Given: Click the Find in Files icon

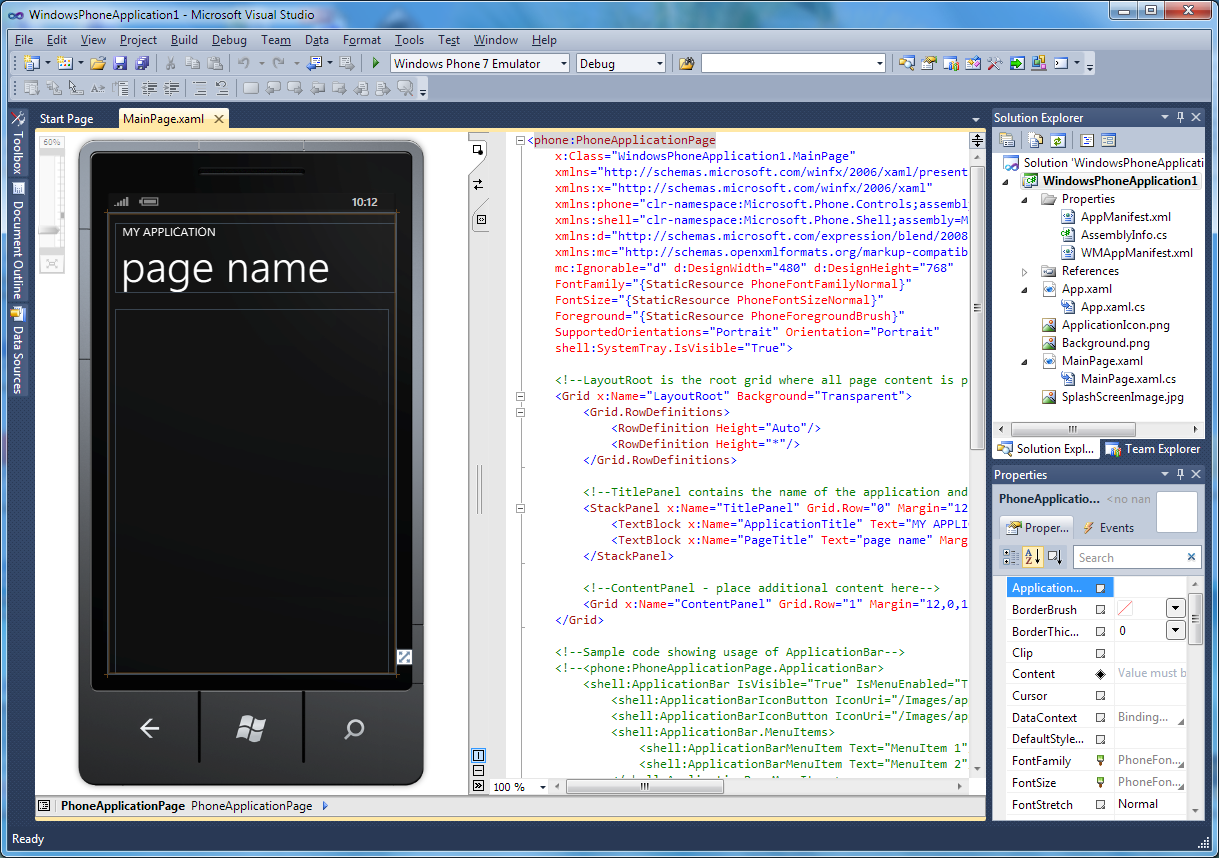Looking at the screenshot, I should coord(687,63).
